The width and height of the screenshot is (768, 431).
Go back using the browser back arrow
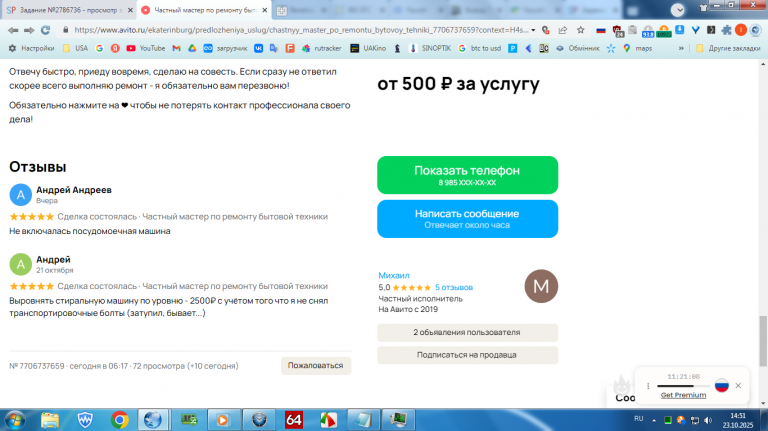point(13,30)
